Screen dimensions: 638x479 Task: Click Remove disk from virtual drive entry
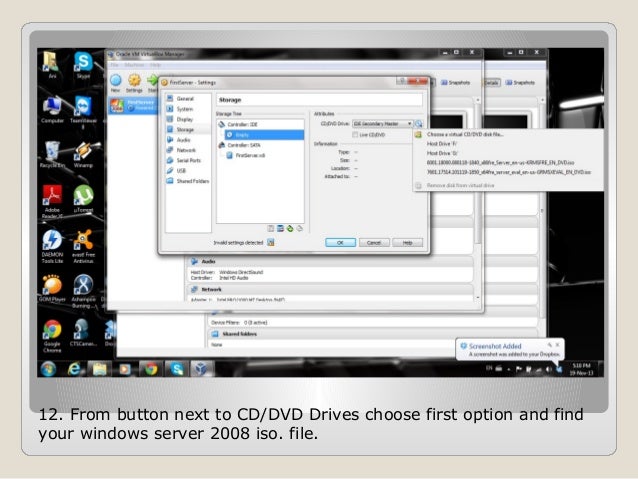[460, 186]
